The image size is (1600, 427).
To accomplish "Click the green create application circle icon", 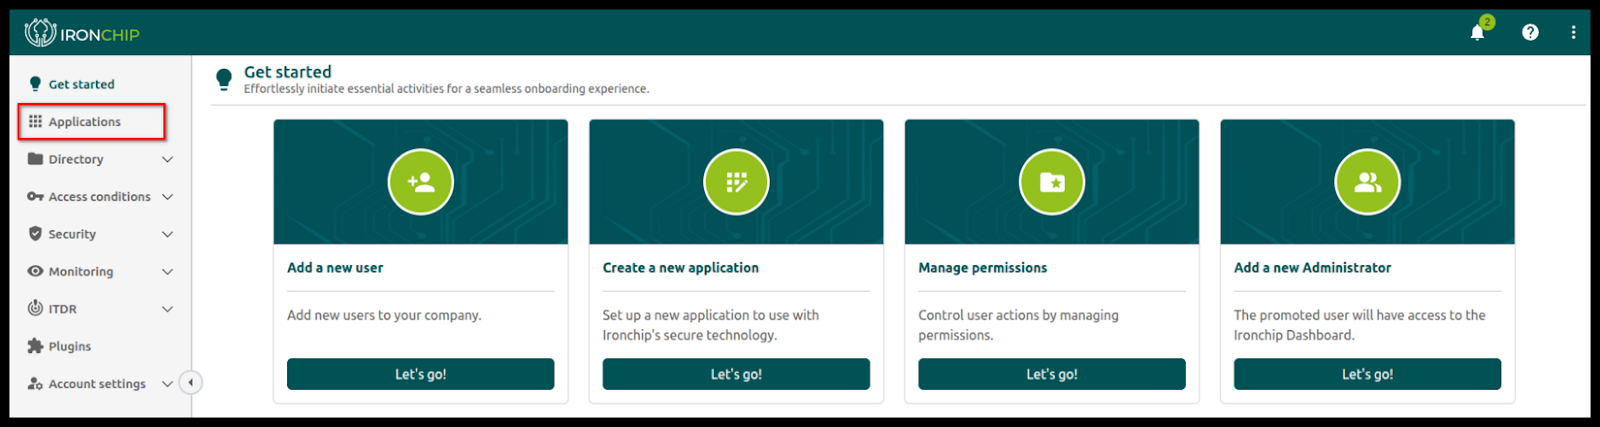I will [x=736, y=182].
